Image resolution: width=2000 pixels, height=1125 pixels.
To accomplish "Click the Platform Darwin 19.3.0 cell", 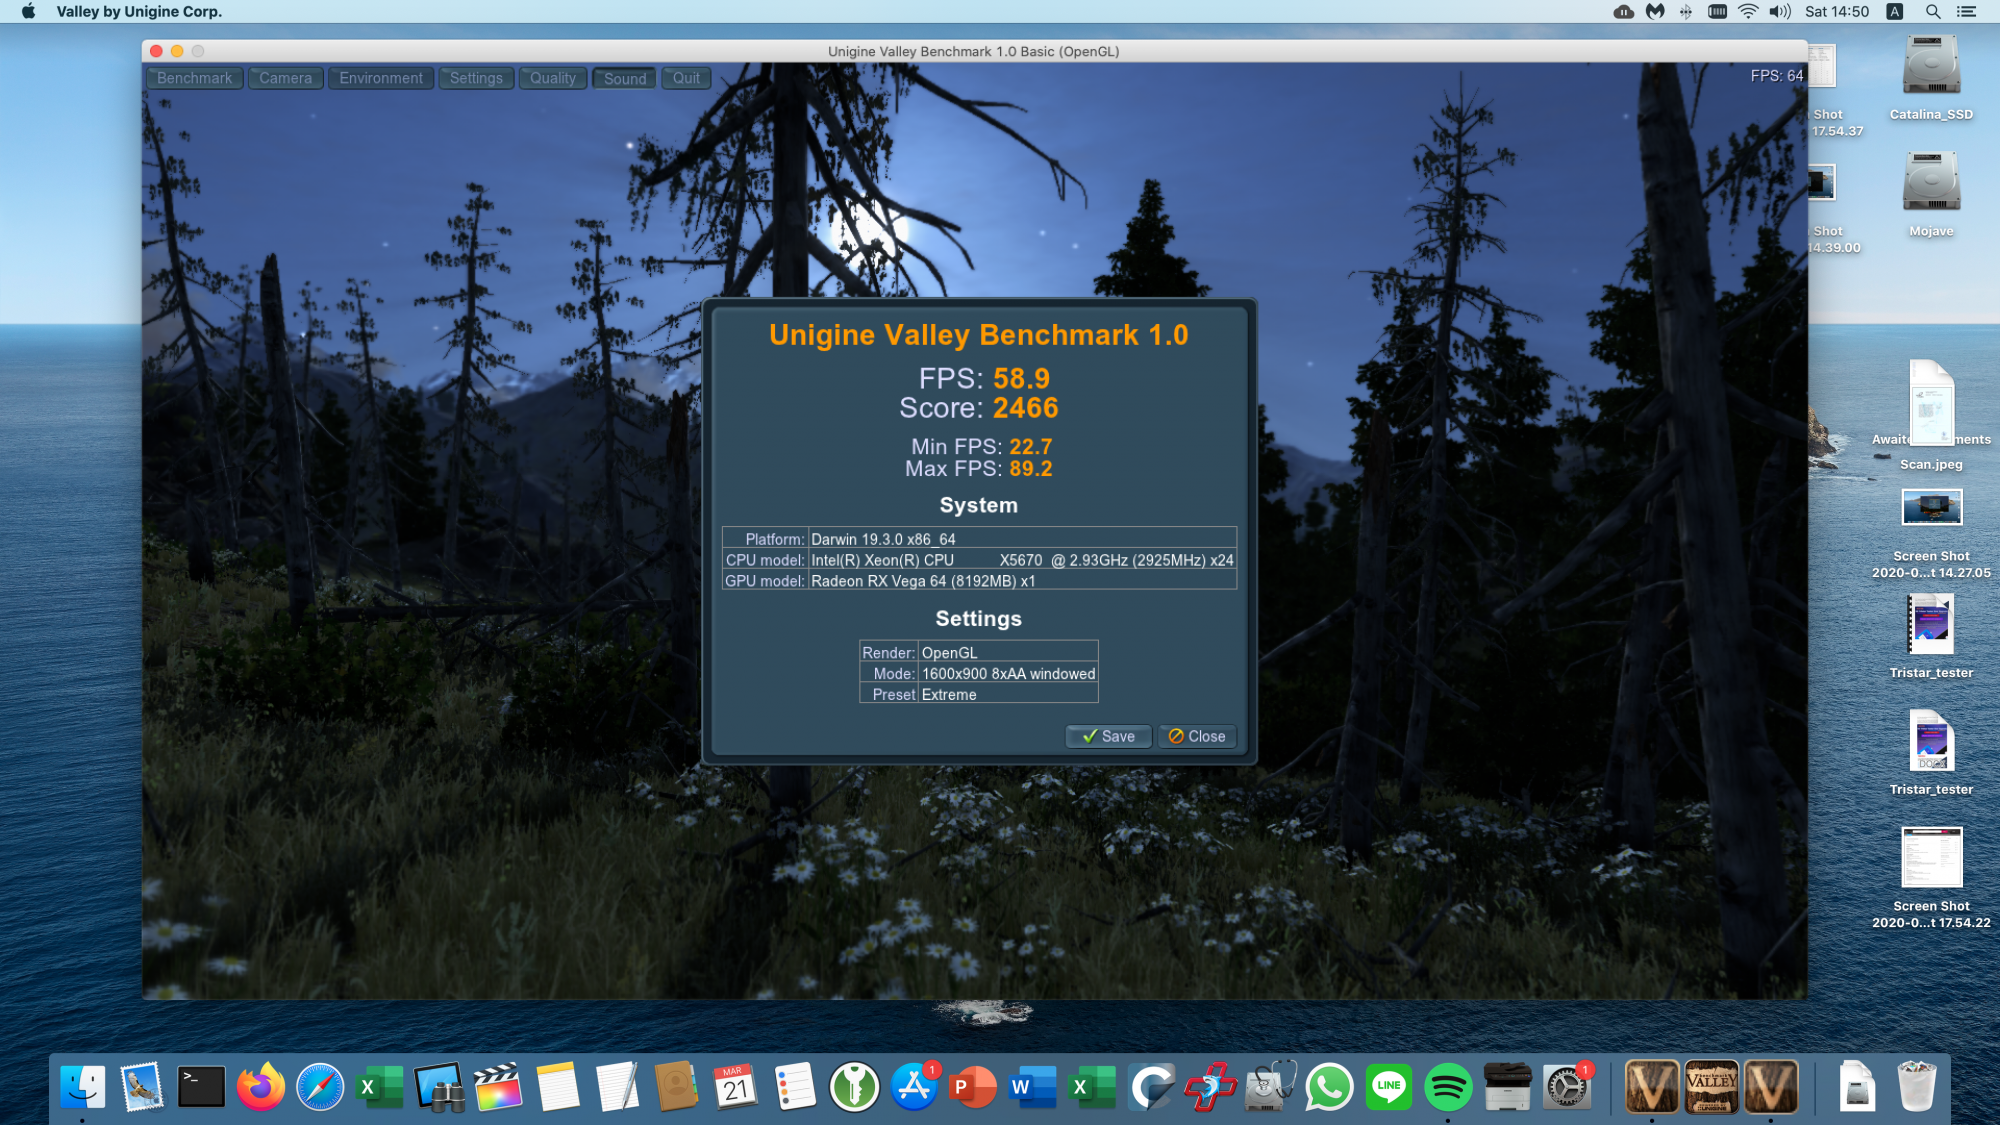I will 1022,539.
